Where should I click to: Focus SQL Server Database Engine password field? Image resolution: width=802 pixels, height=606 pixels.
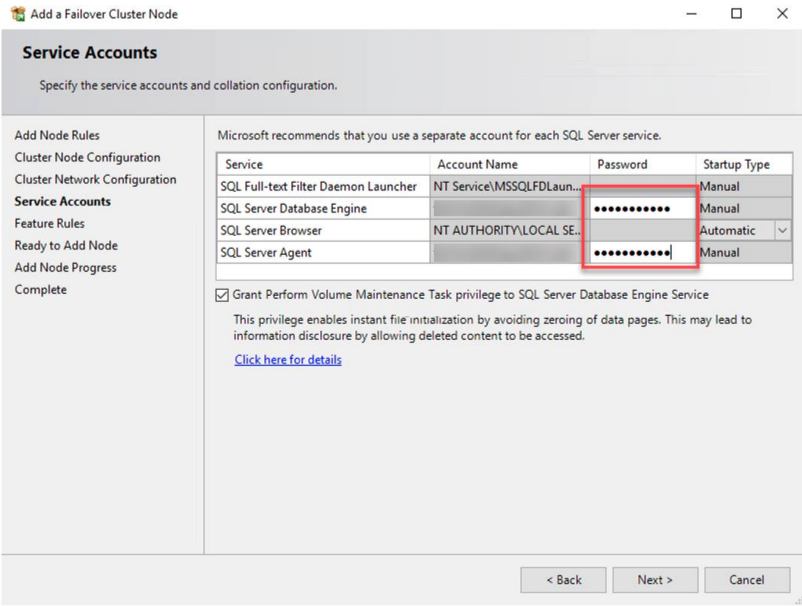coord(642,209)
